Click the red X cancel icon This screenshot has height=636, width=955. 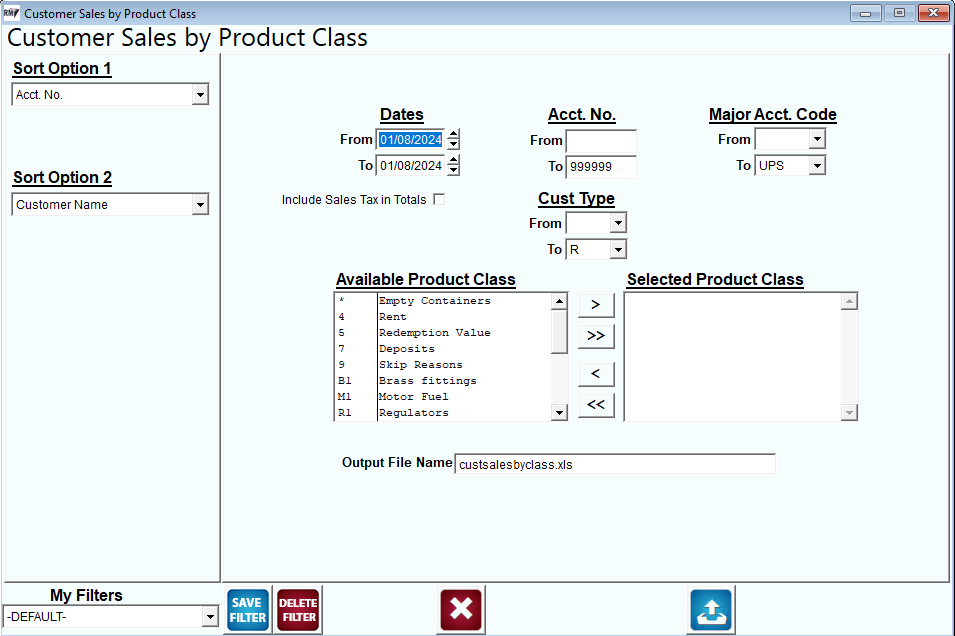pyautogui.click(x=460, y=609)
